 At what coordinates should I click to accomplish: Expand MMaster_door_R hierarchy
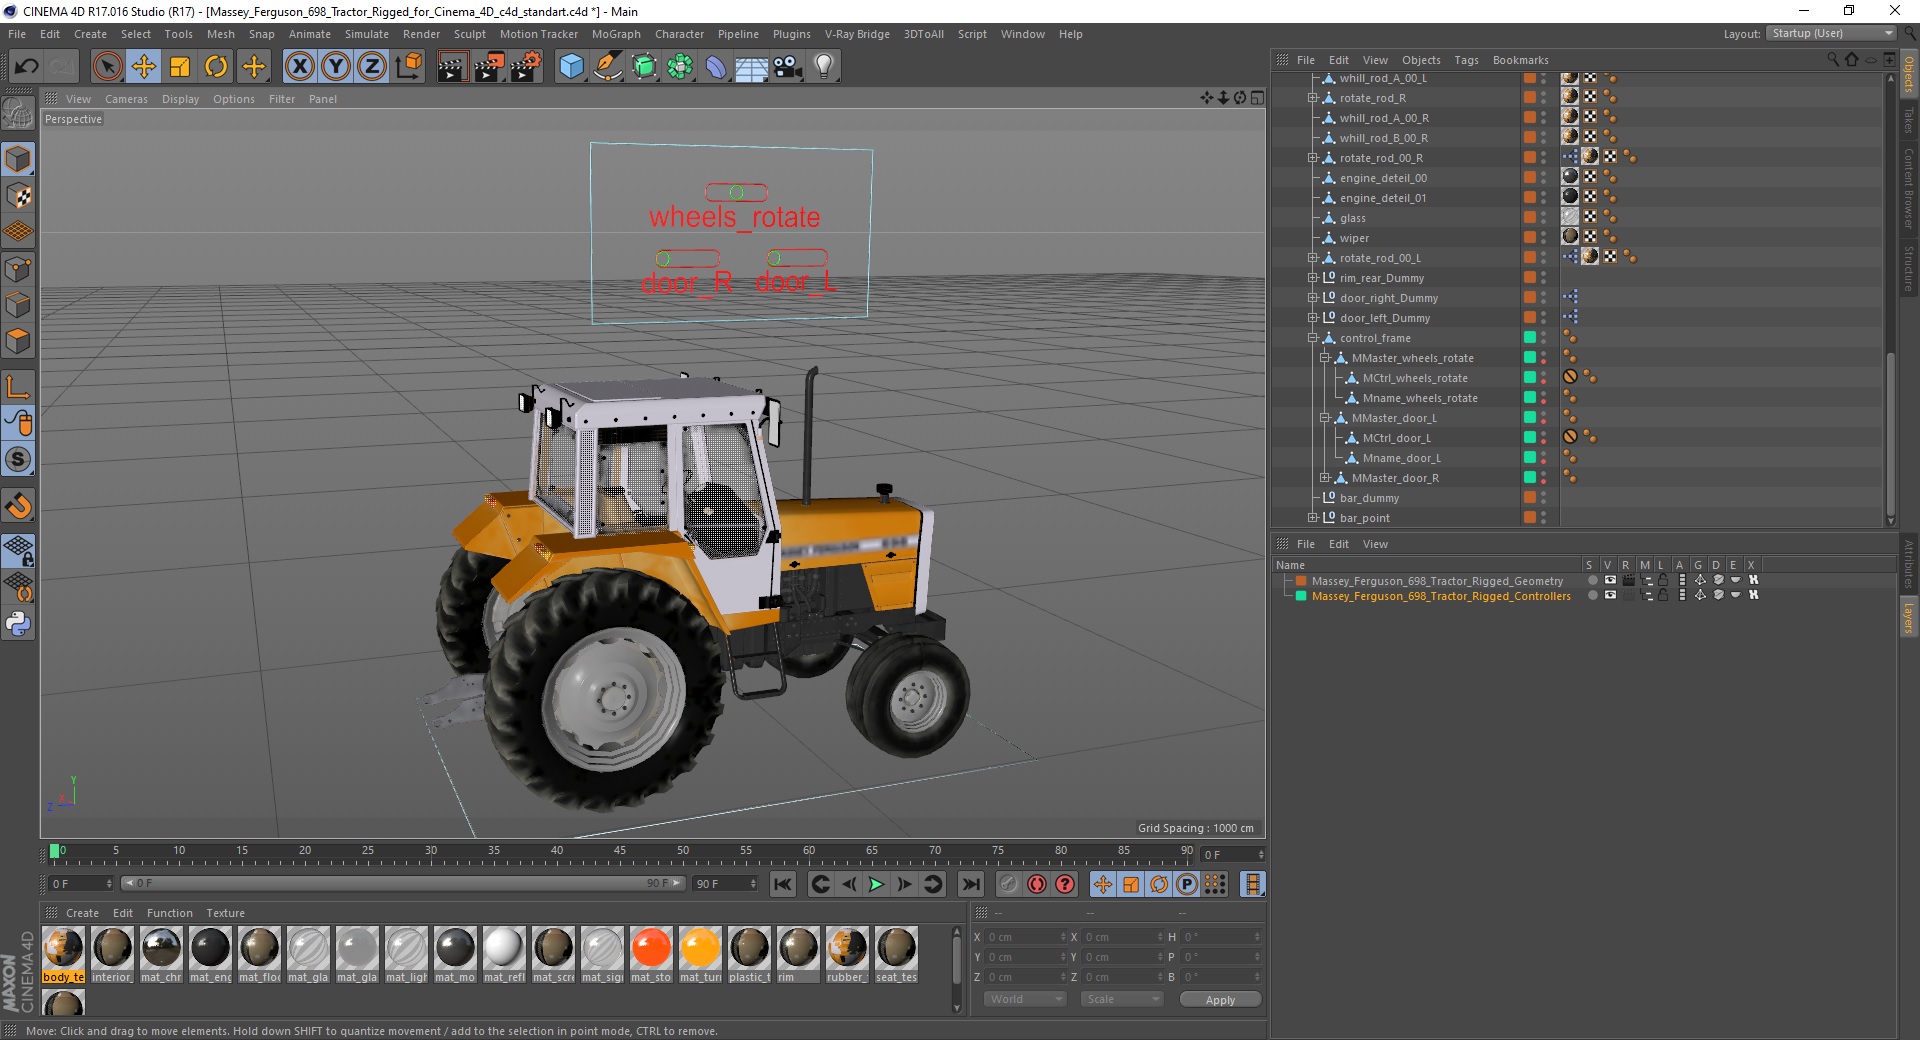tap(1324, 478)
